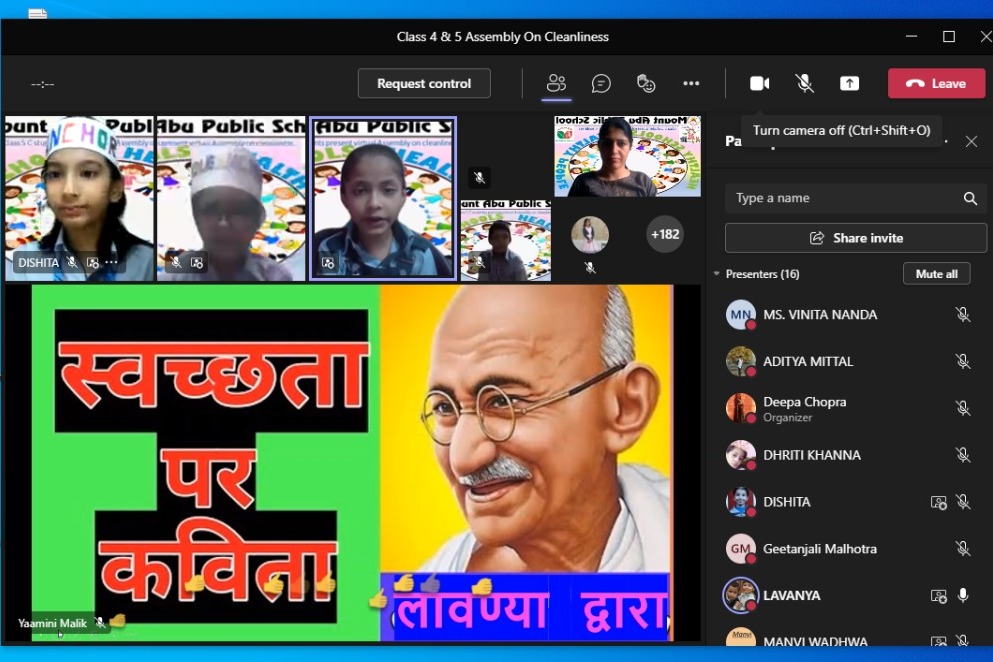
Task: Click the Share invite button
Action: [x=856, y=238]
